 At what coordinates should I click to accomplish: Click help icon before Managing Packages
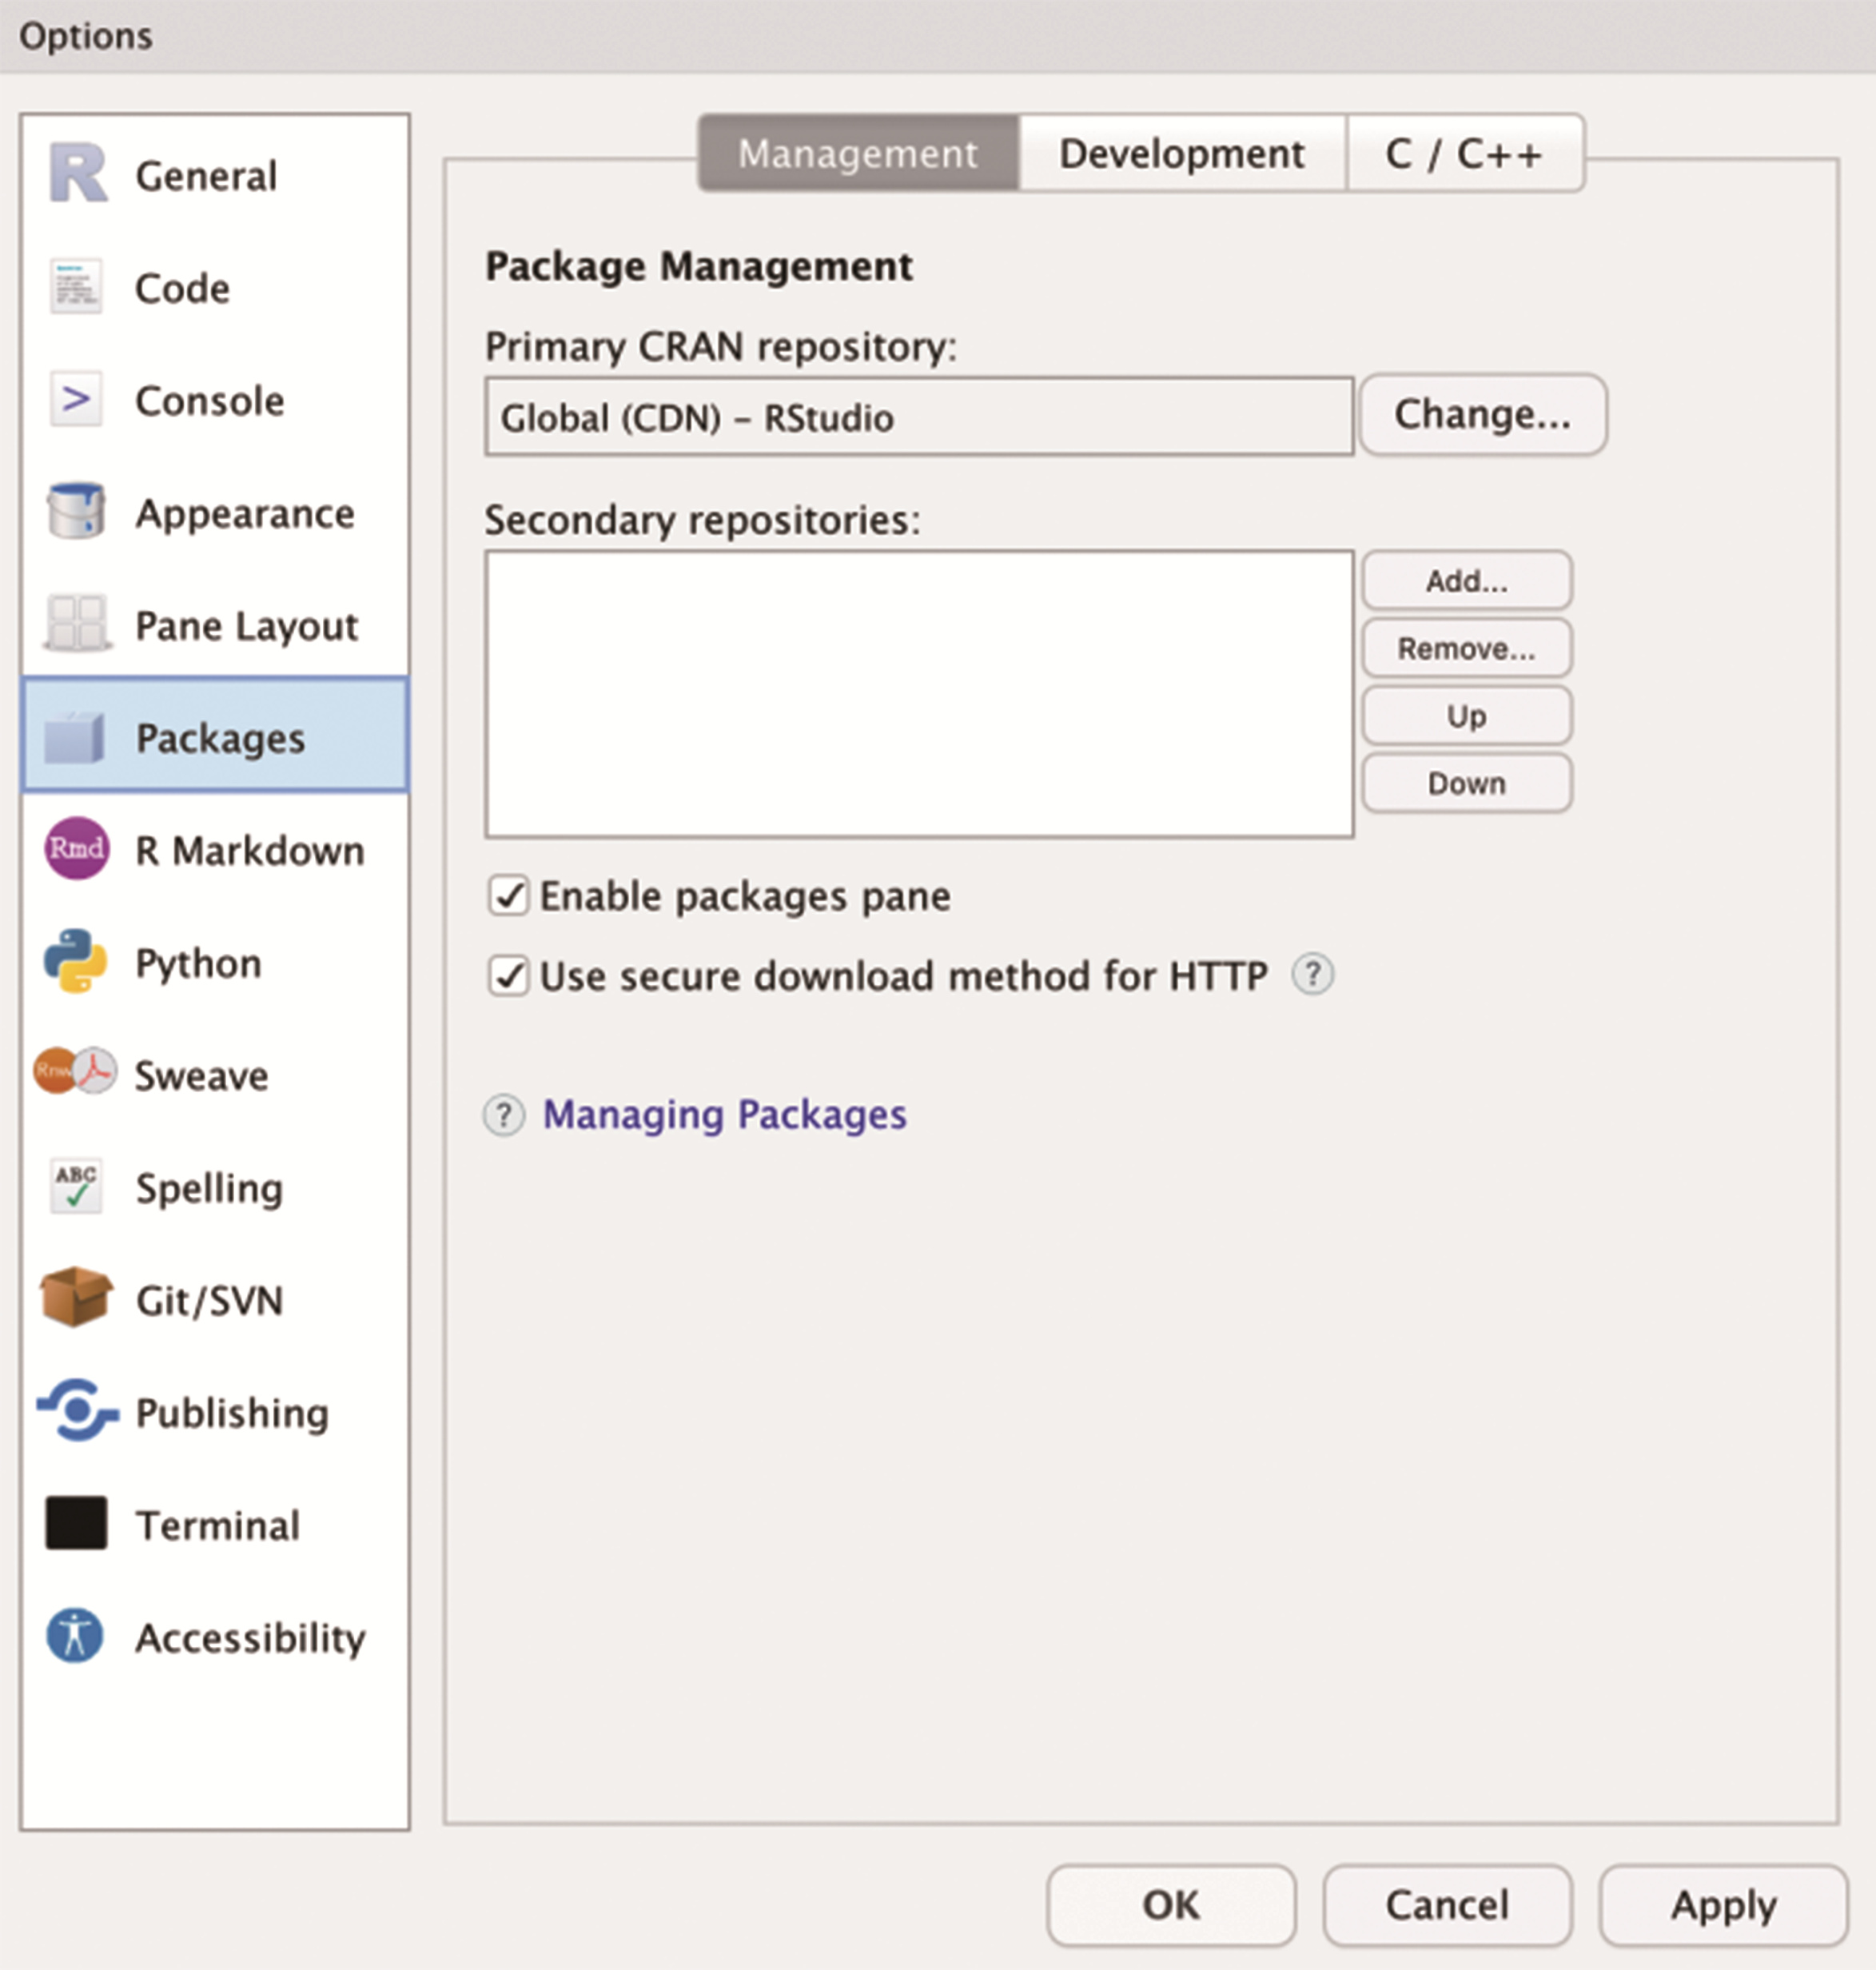pos(504,1115)
